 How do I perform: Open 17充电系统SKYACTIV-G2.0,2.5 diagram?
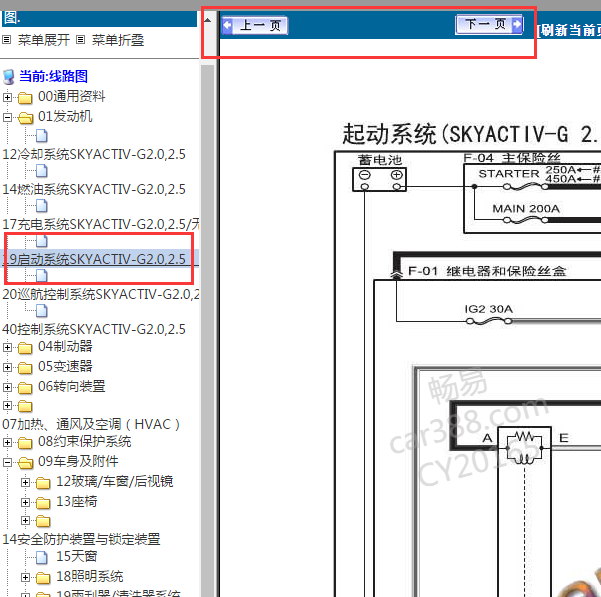click(x=100, y=224)
